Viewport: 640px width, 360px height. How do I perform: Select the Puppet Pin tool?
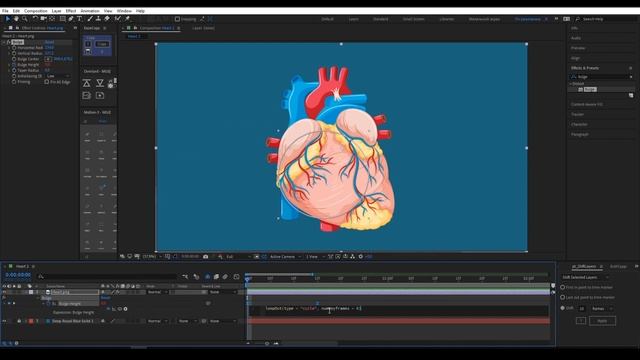point(127,19)
